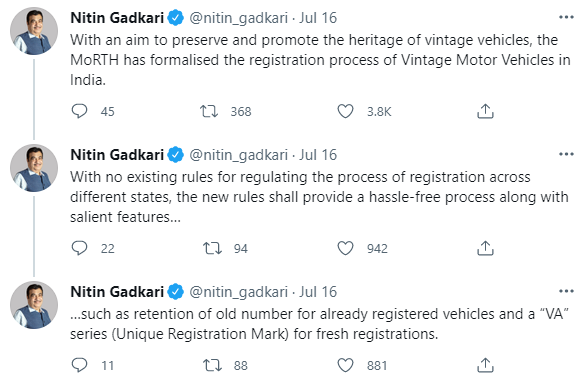Like the tweet with 881 likes

[345, 365]
